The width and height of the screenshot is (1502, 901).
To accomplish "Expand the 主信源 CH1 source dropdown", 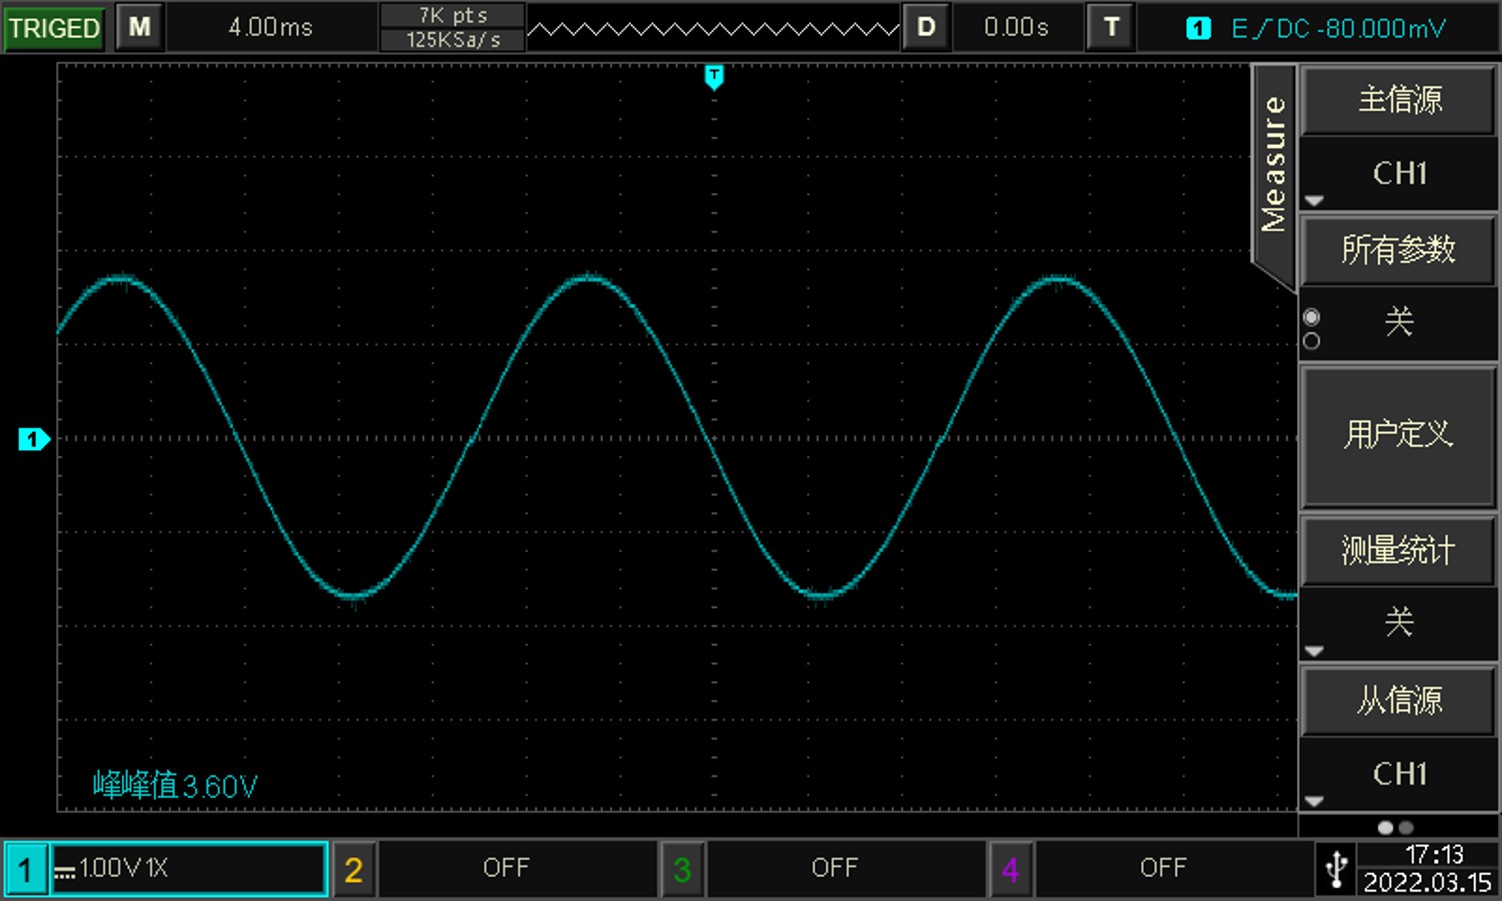I will click(1397, 174).
